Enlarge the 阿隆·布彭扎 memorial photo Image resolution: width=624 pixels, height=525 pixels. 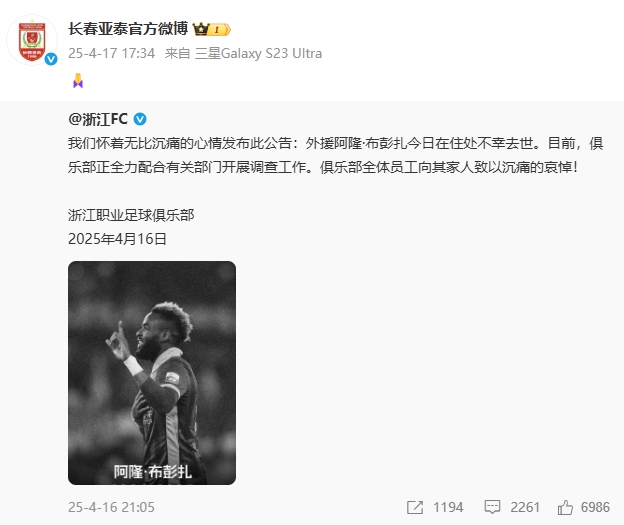click(152, 373)
